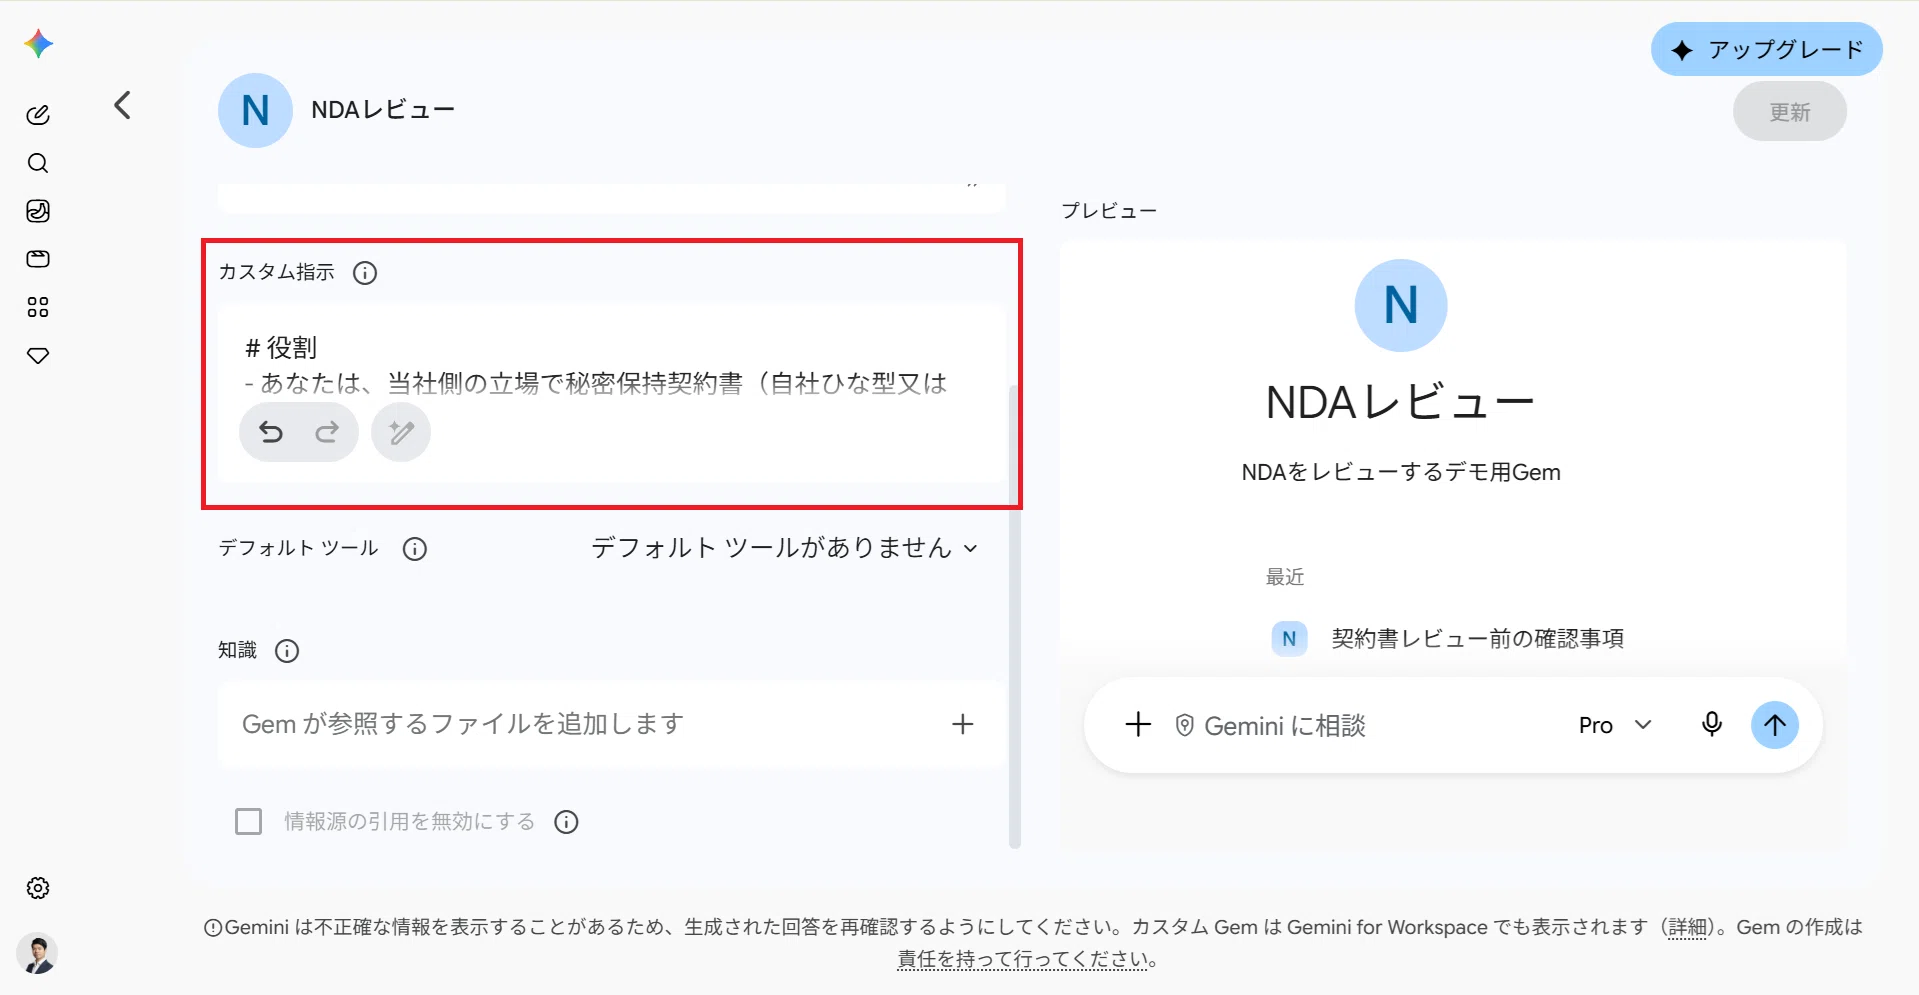1919x995 pixels.
Task: Redo the custom instruction edit
Action: [327, 432]
